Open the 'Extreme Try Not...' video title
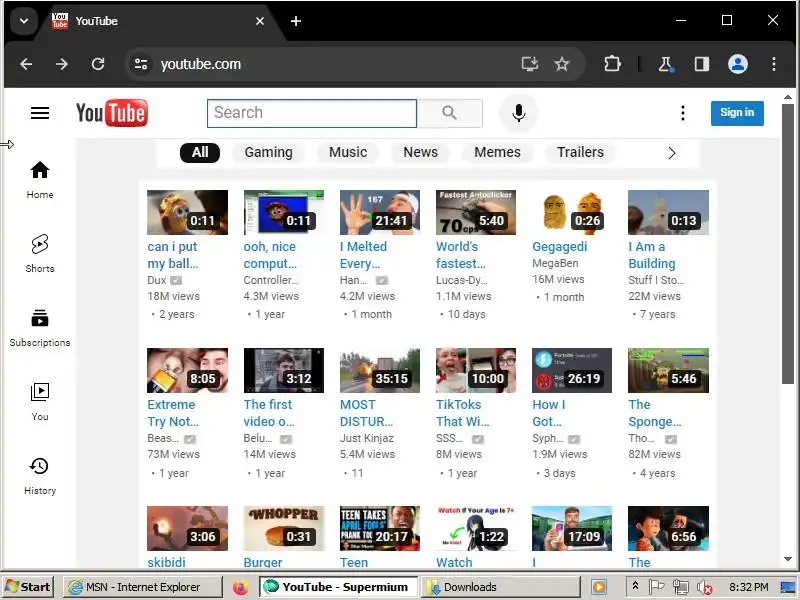Image resolution: width=800 pixels, height=600 pixels. click(x=173, y=413)
